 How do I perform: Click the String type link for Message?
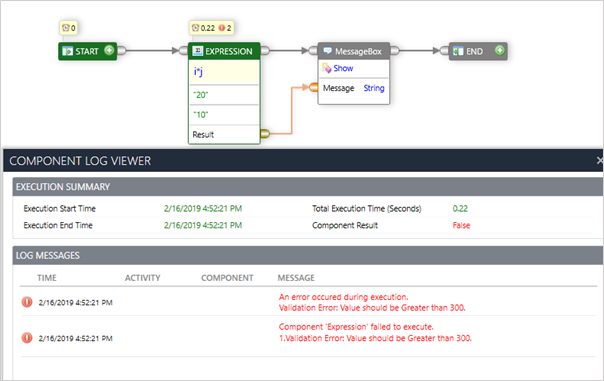coord(374,88)
